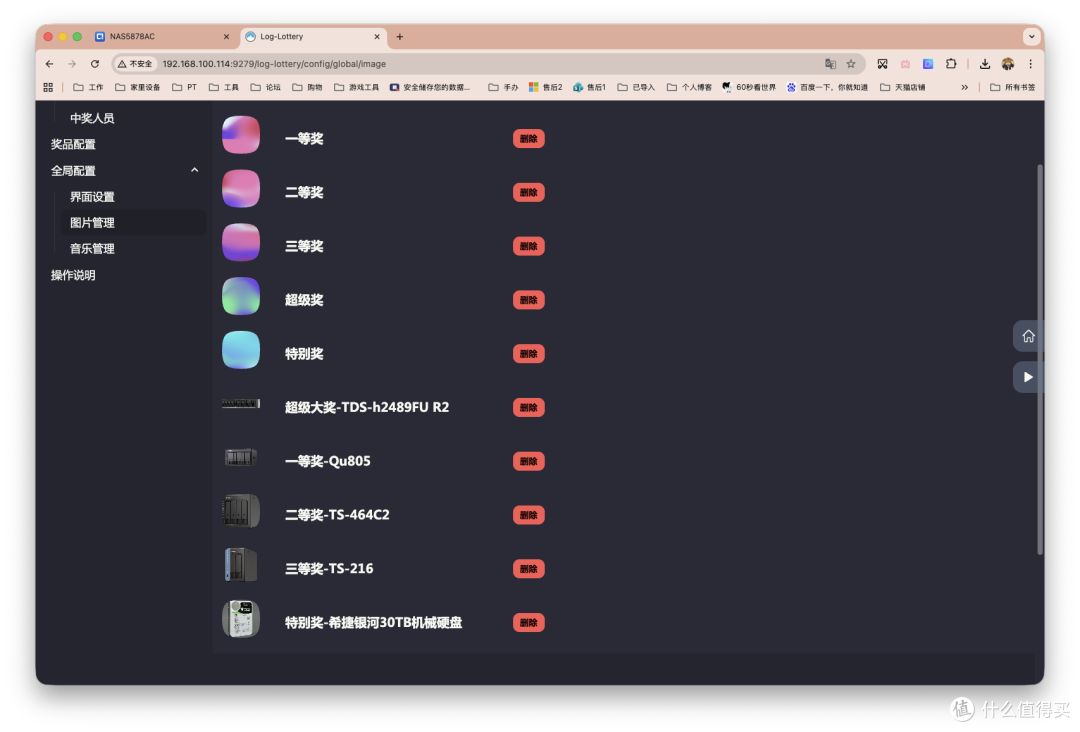The width and height of the screenshot is (1080, 732).
Task: Open 操作说明 in the sidebar
Action: point(73,275)
